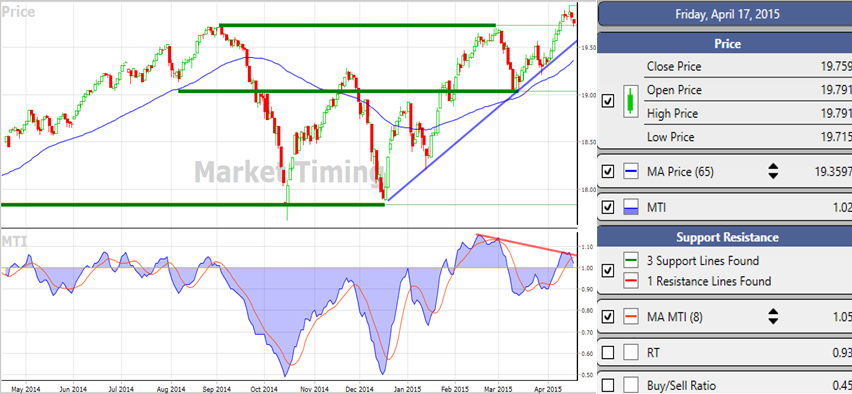Toggle the MTI indicator checkbox
This screenshot has height=394, width=852.
coord(609,208)
